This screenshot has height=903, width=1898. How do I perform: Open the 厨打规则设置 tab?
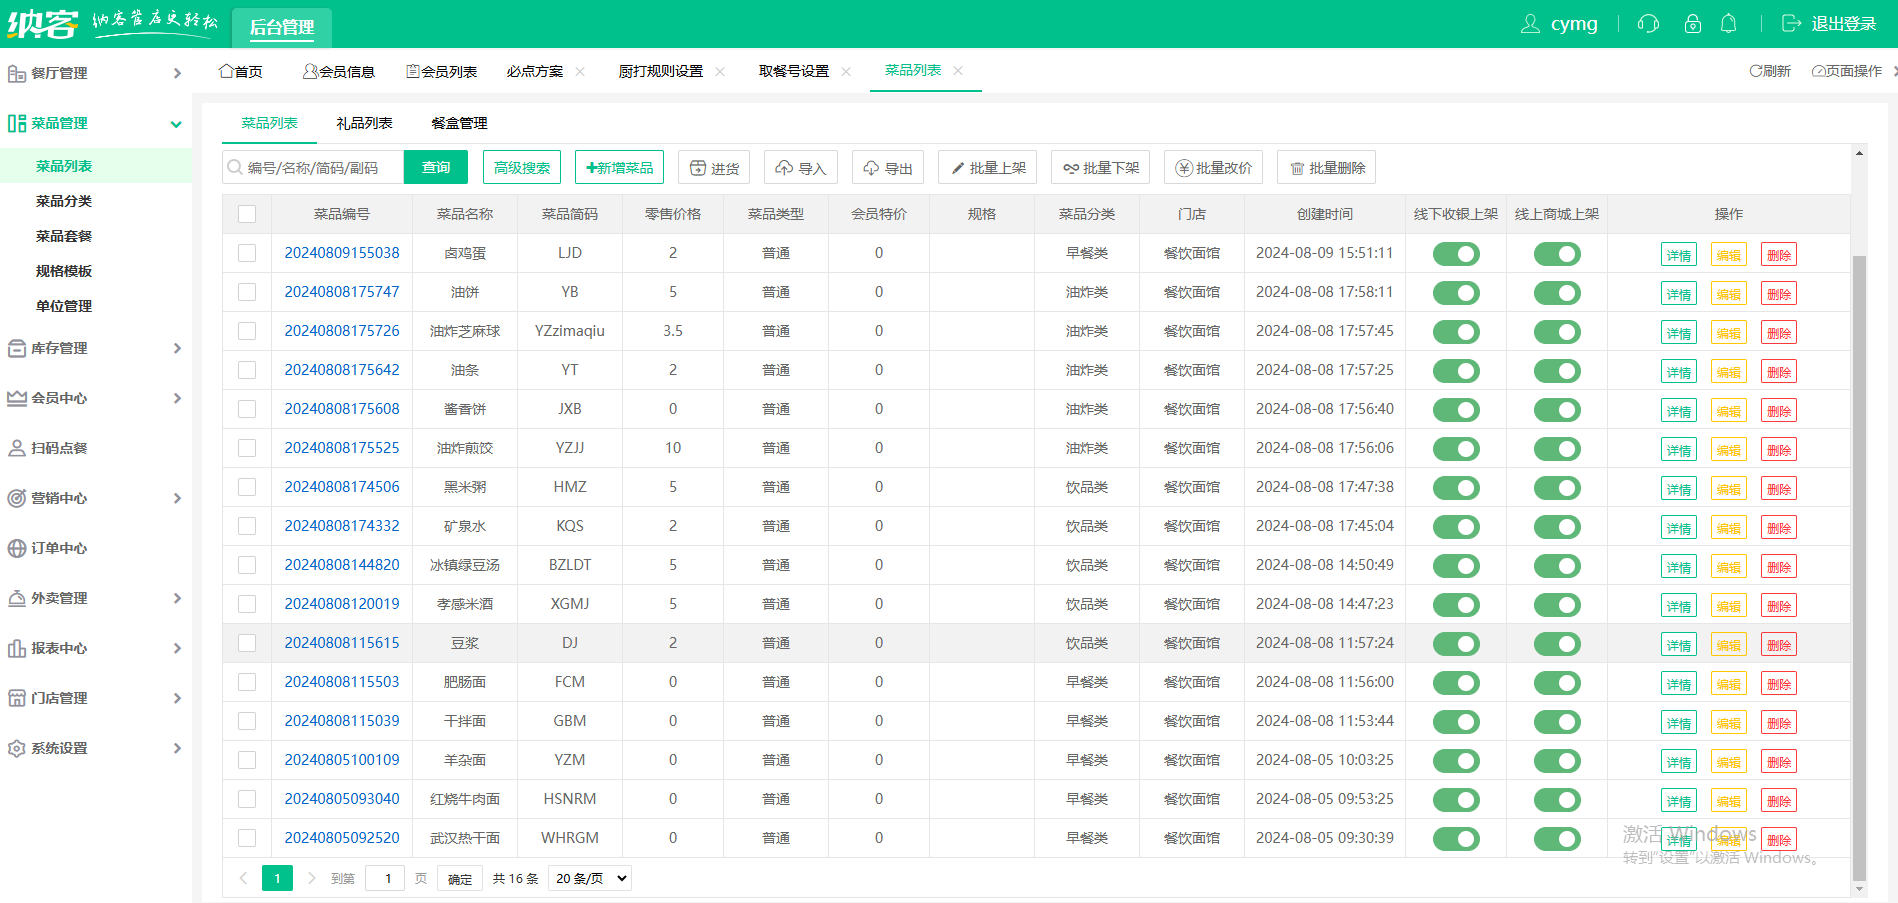pos(662,71)
